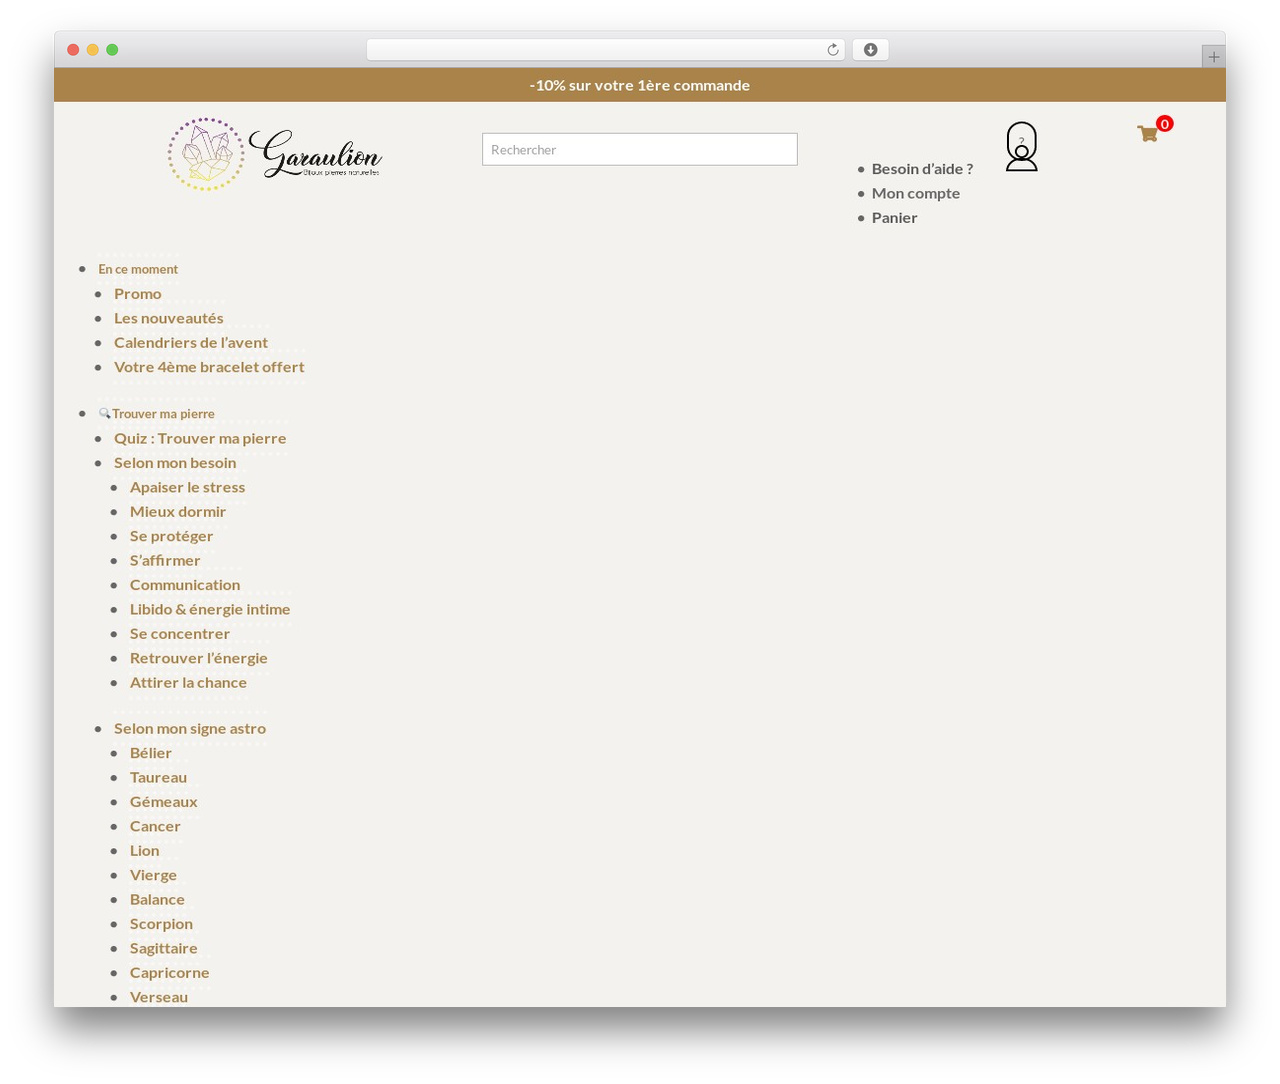Select Retrouver l'énergie
The image size is (1280, 1084).
199,658
